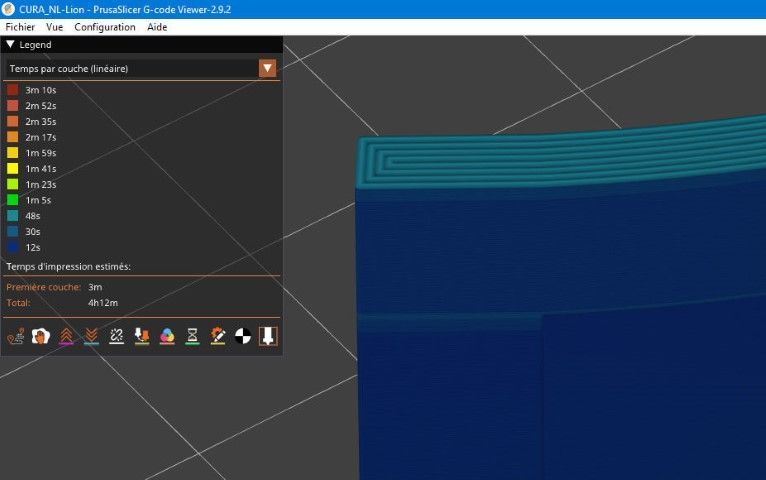Click the '3m 10s' legend label
This screenshot has height=480, width=766.
[x=41, y=90]
